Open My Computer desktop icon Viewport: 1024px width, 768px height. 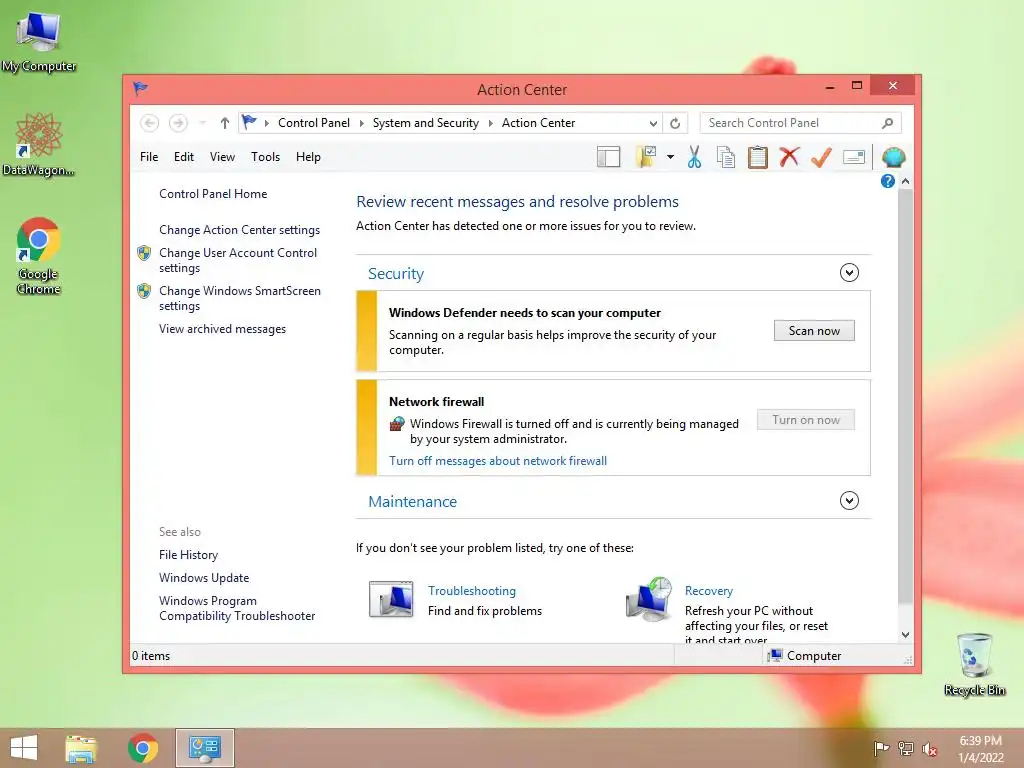tap(39, 41)
